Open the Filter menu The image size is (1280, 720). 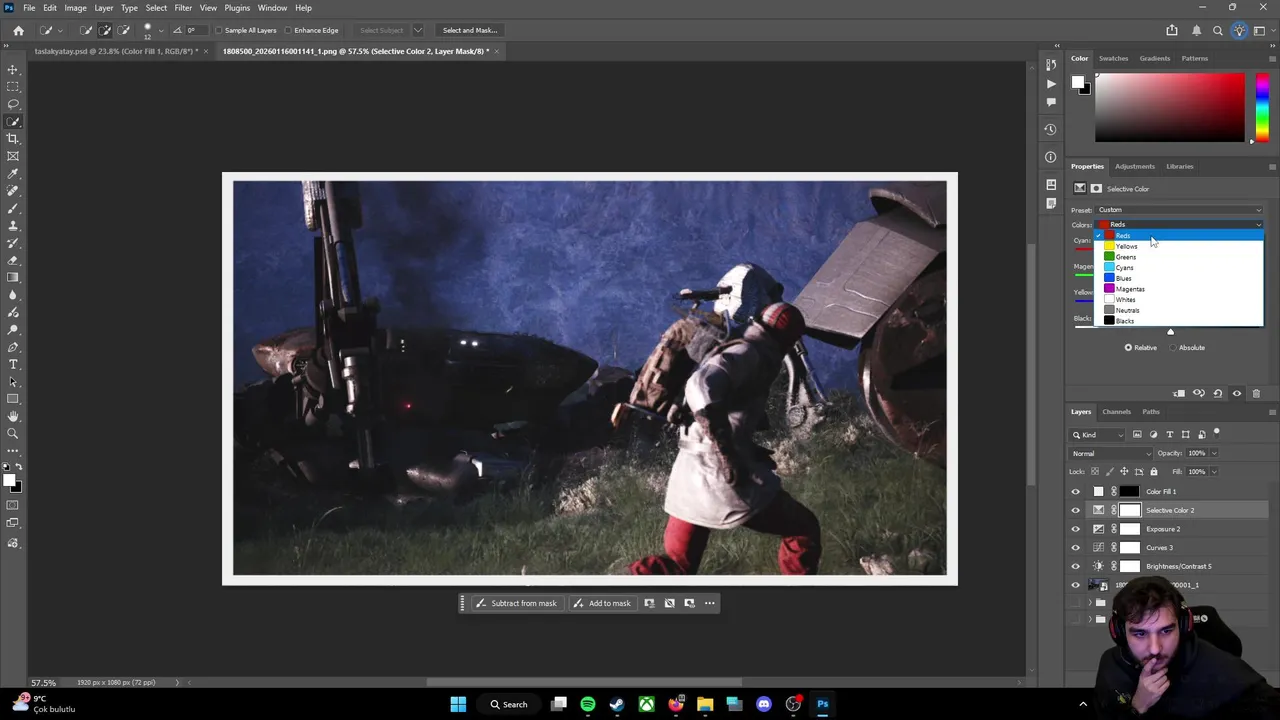point(183,8)
